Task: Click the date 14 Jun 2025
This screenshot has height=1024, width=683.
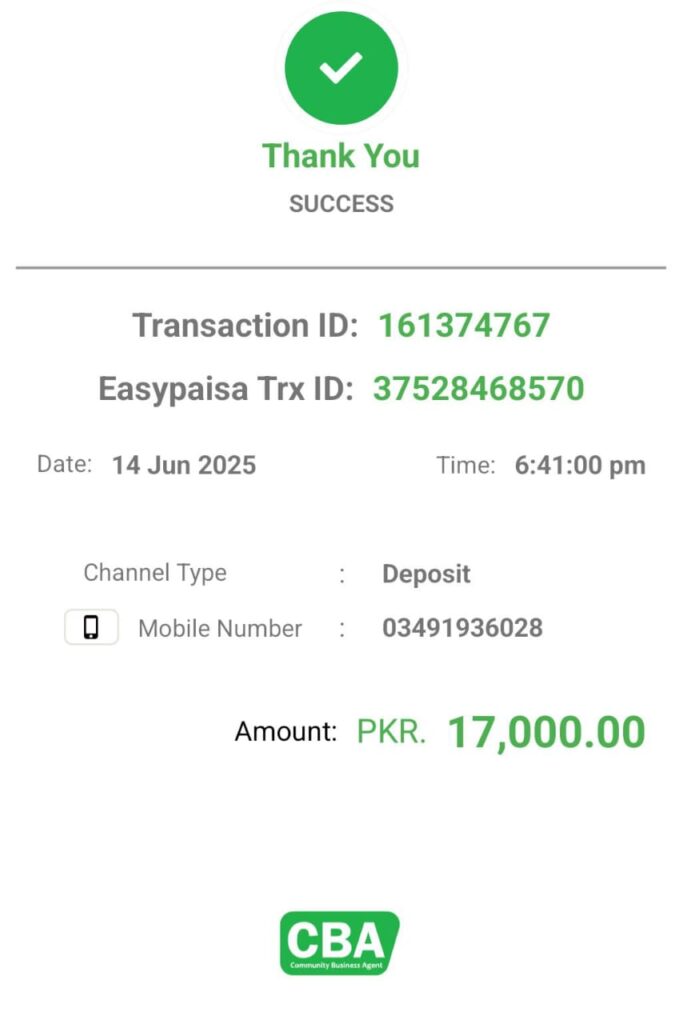Action: tap(184, 465)
